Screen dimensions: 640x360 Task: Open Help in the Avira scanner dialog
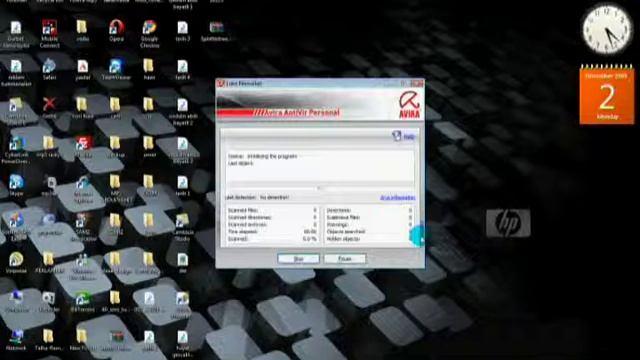tap(404, 136)
